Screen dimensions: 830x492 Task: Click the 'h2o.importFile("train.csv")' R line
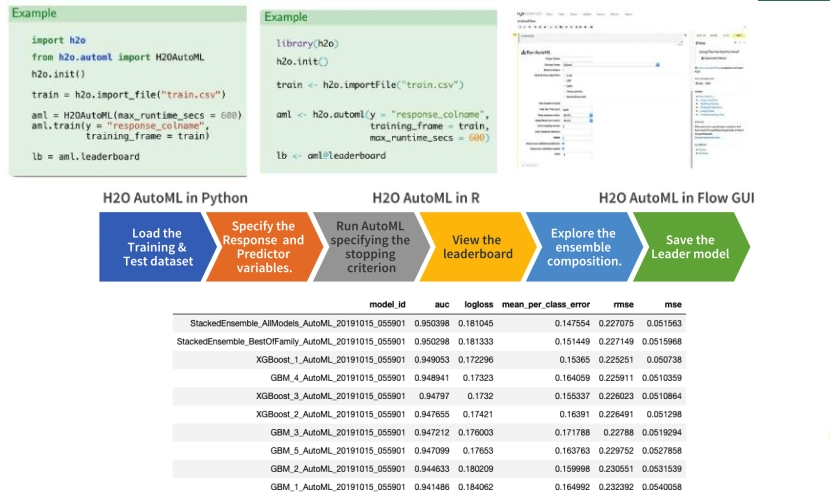coord(370,85)
